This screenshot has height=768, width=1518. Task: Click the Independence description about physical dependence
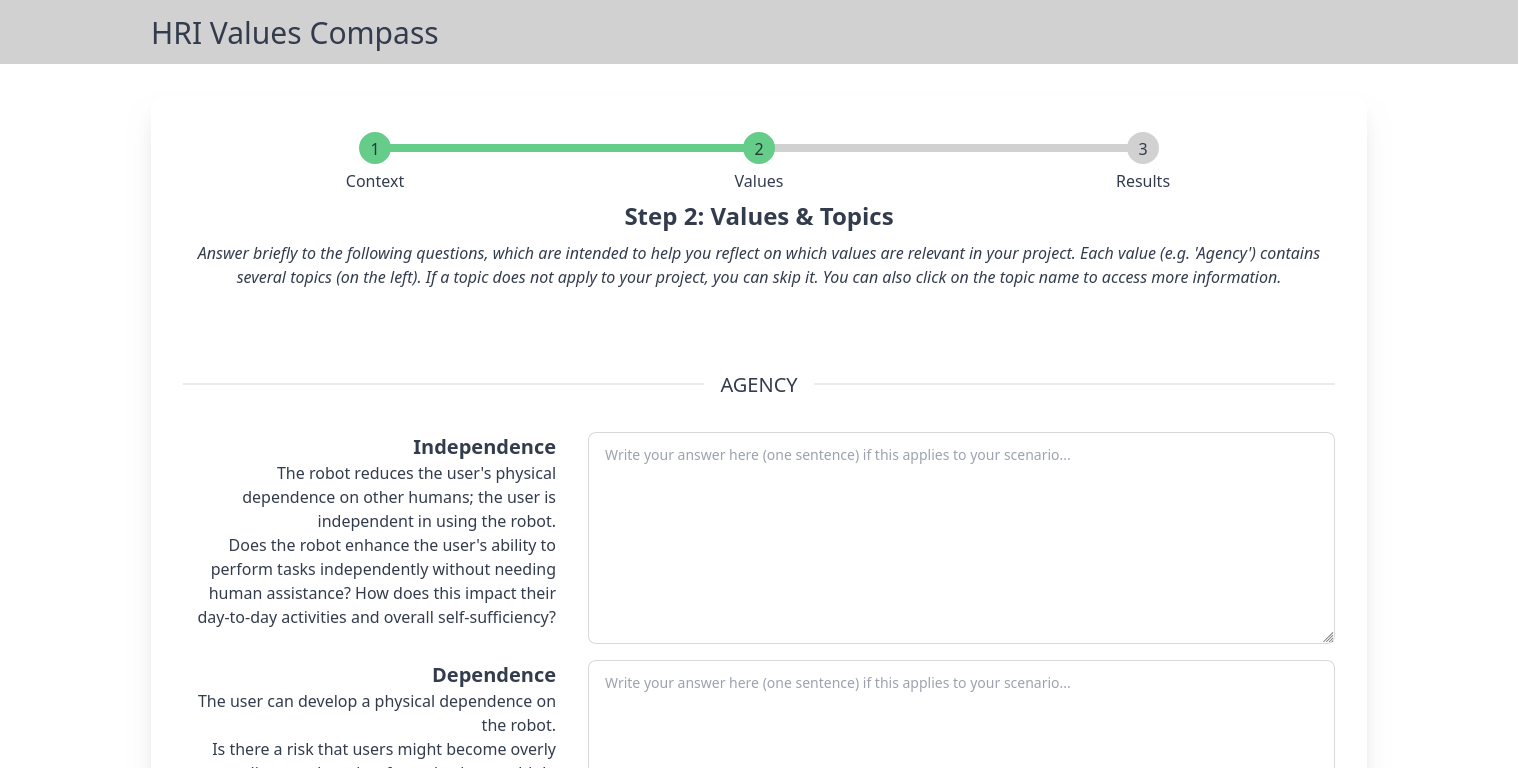(x=399, y=497)
